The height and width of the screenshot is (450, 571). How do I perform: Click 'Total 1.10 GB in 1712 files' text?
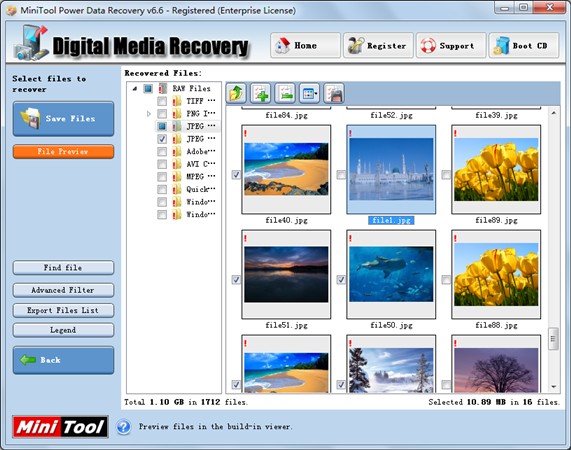pyautogui.click(x=186, y=402)
